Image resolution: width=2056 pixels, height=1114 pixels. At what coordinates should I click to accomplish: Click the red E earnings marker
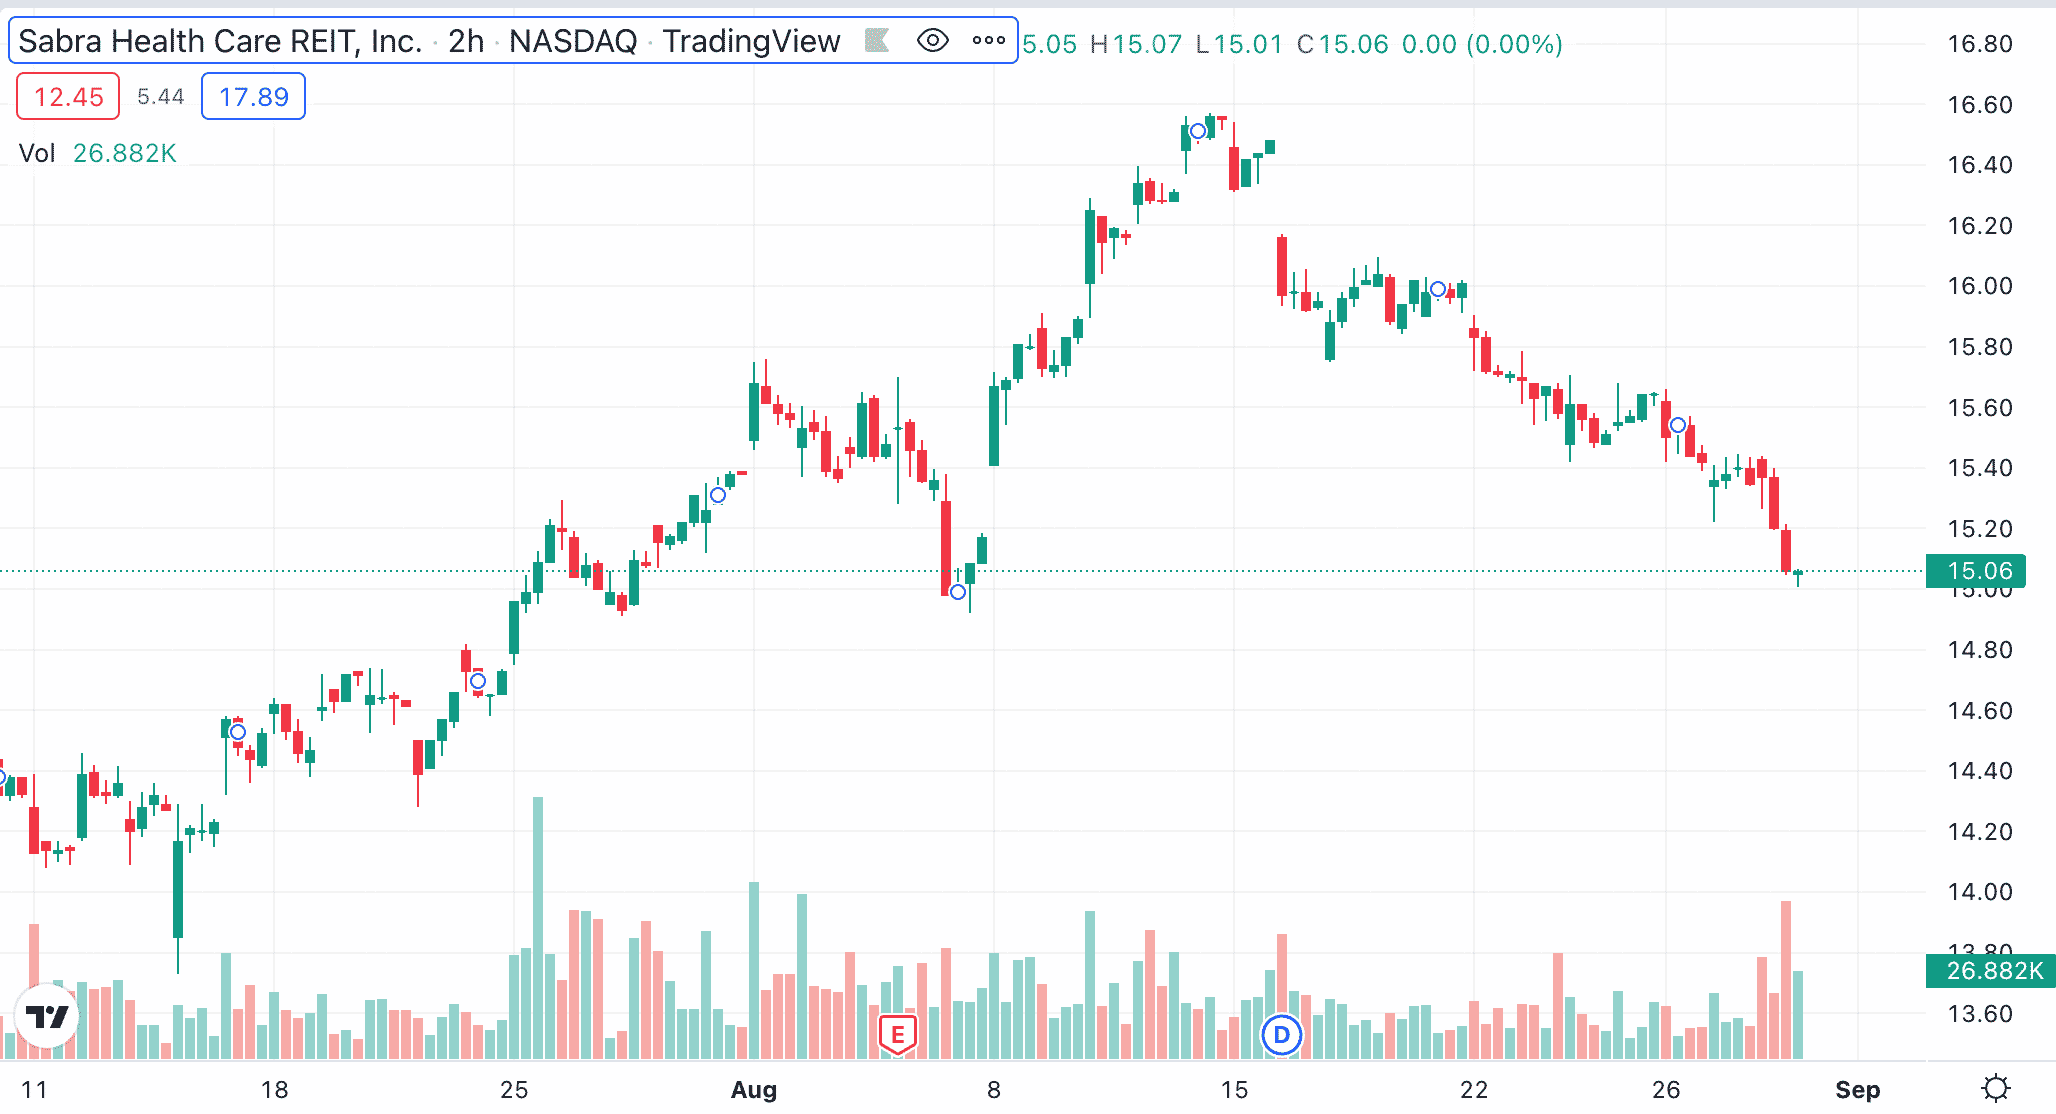(x=898, y=1035)
